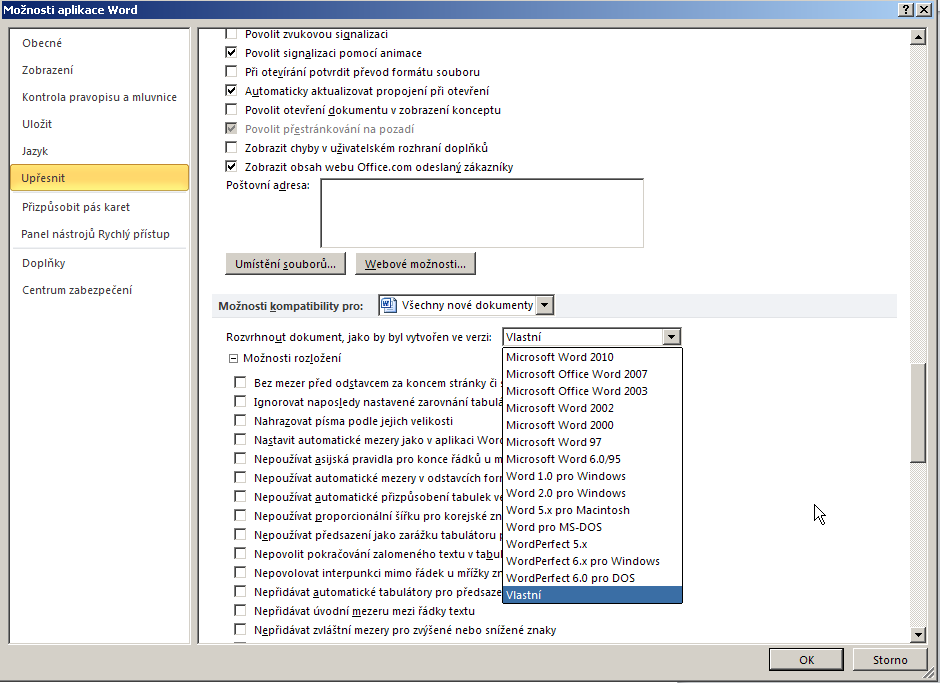Select WordPerfect 5.x option
This screenshot has width=940, height=683.
tap(592, 544)
